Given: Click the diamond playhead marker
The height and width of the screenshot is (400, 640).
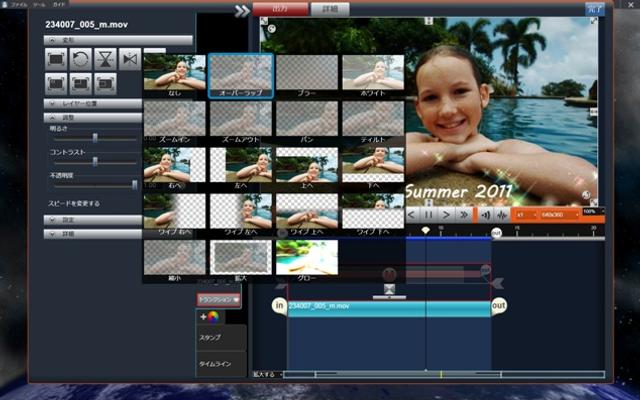Looking at the screenshot, I should [x=425, y=230].
